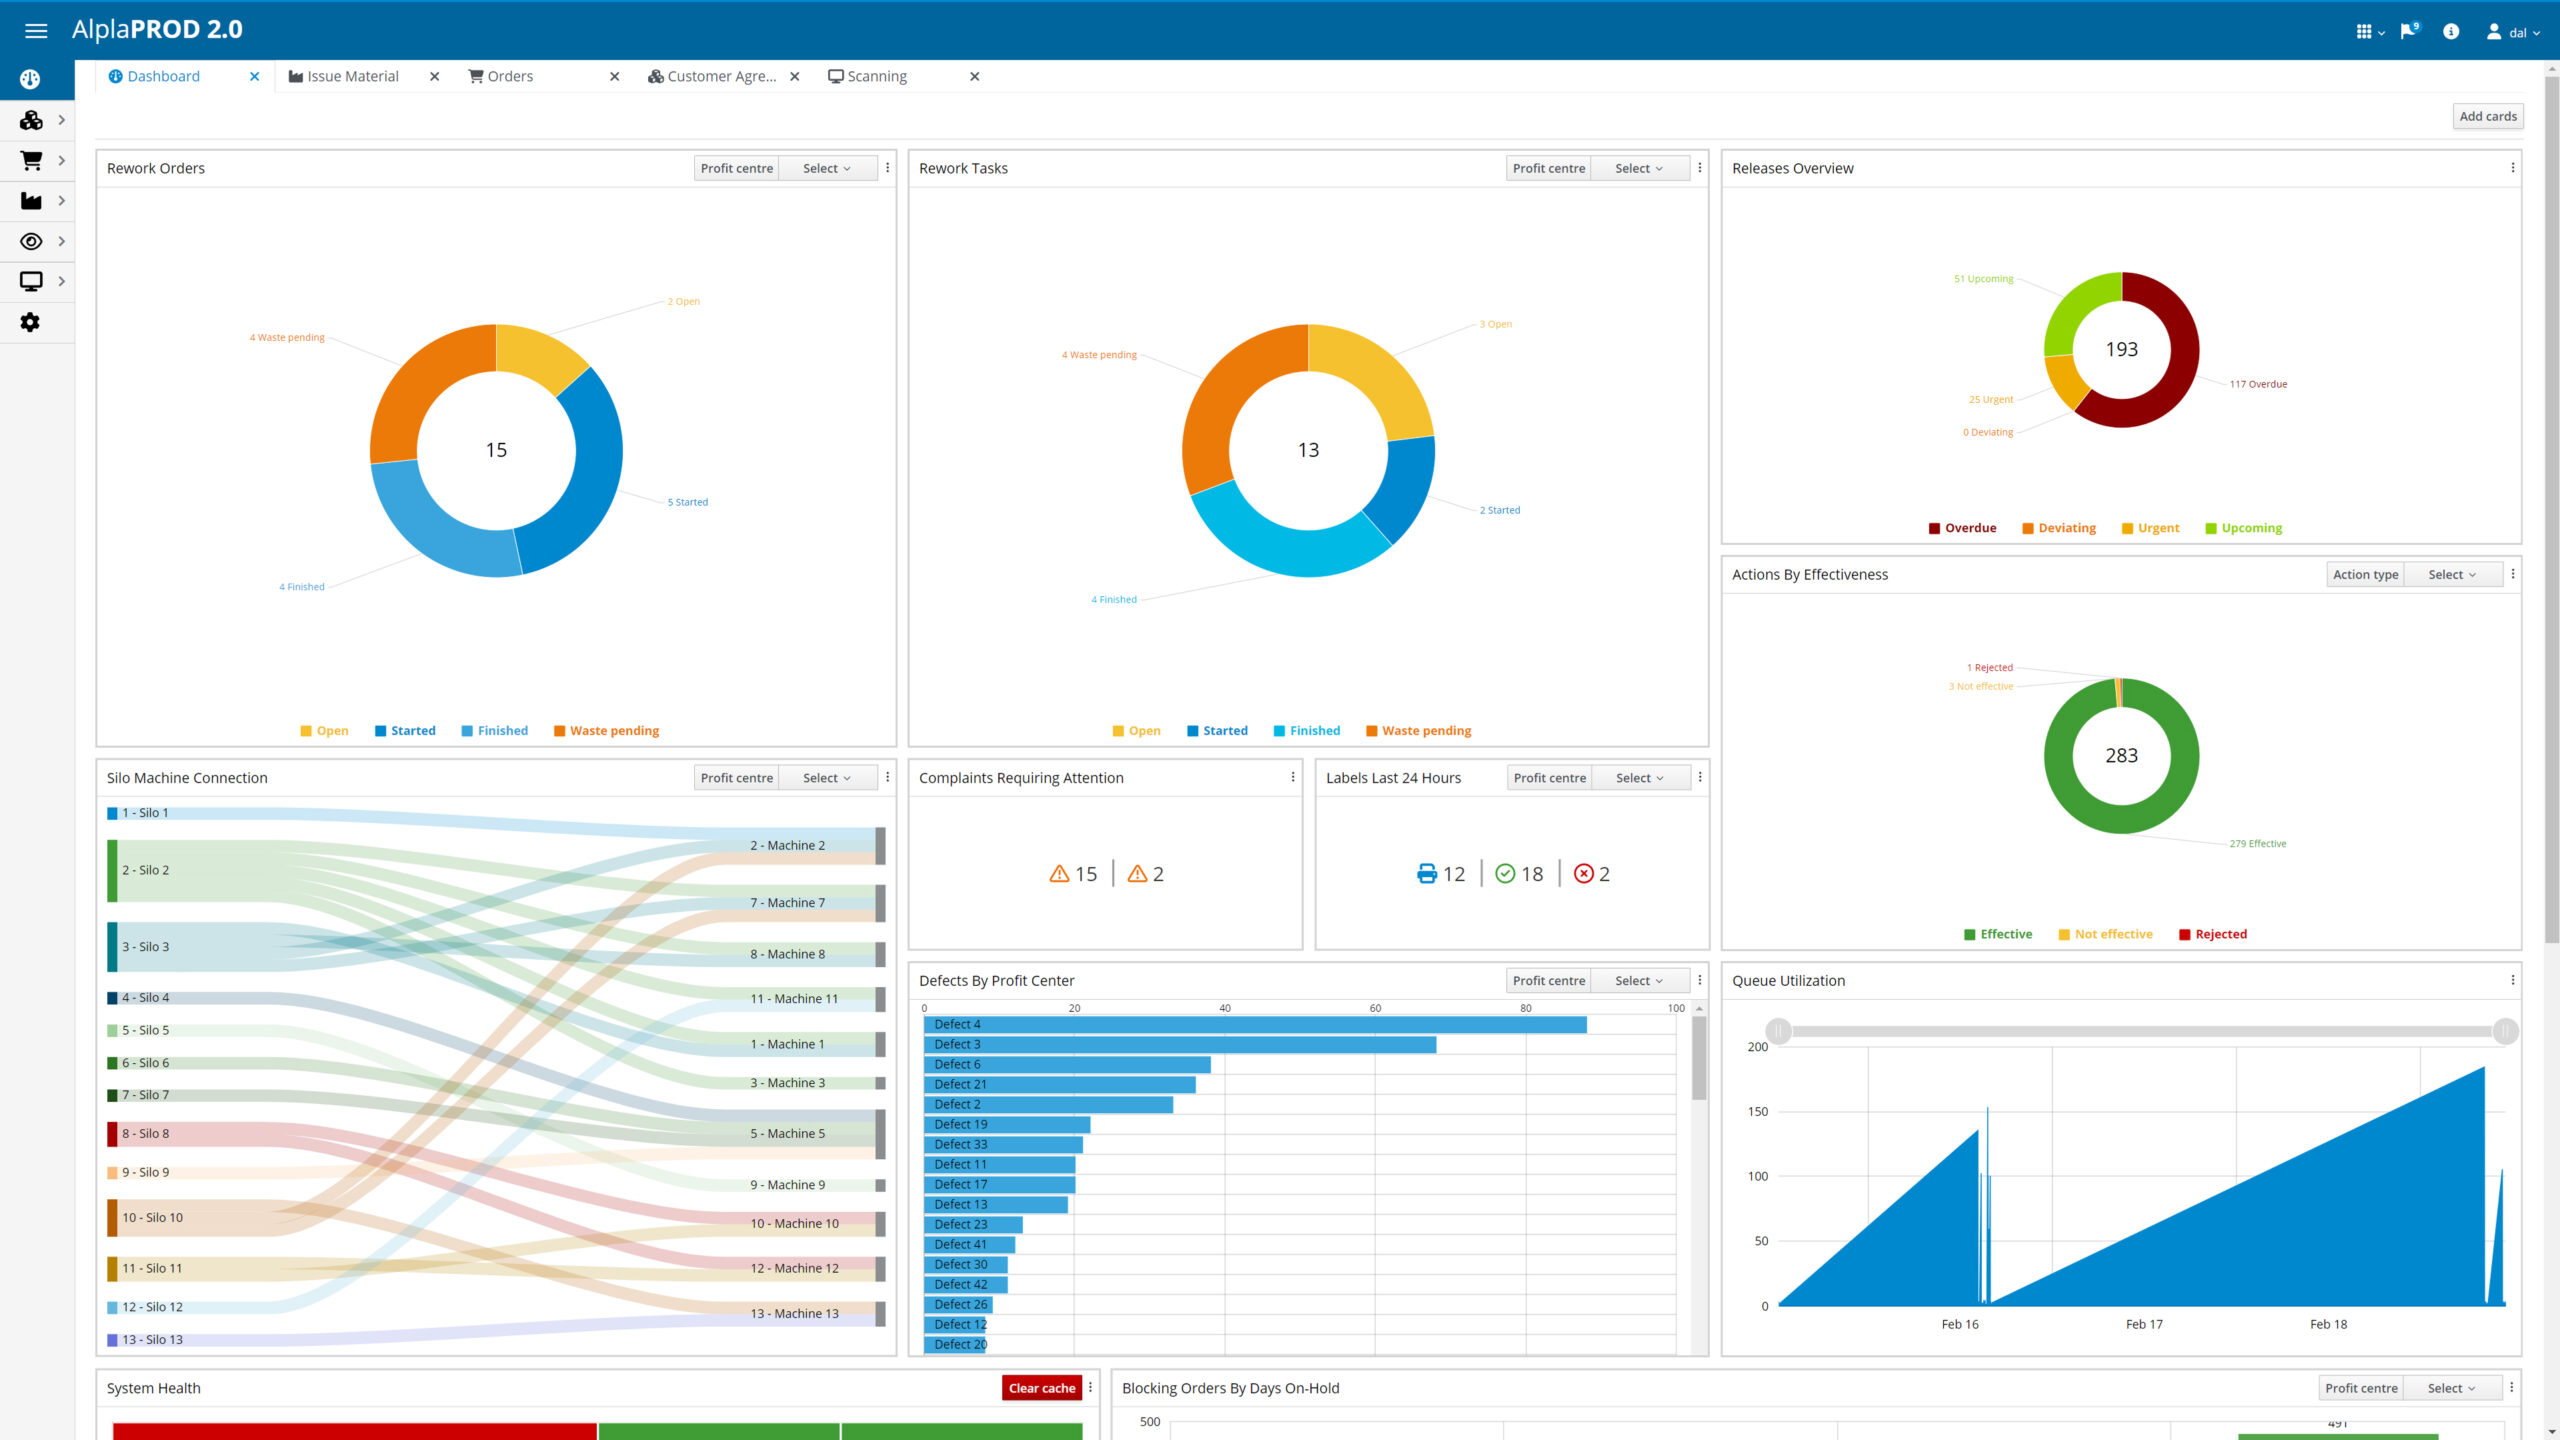The width and height of the screenshot is (2560, 1440).
Task: Open the apps grid icon in header
Action: pos(2367,31)
